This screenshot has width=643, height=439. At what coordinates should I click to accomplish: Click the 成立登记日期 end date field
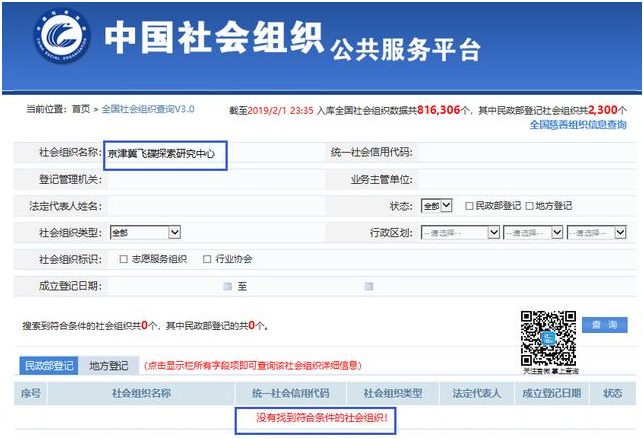pos(307,286)
